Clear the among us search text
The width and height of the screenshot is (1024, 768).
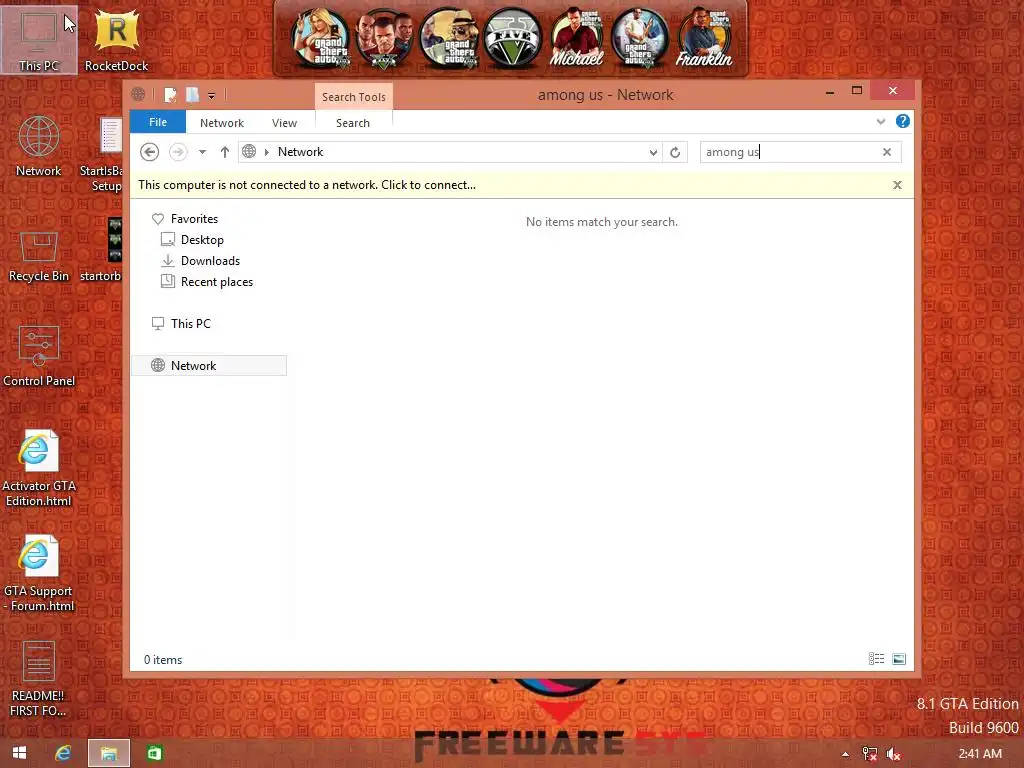[x=887, y=152]
